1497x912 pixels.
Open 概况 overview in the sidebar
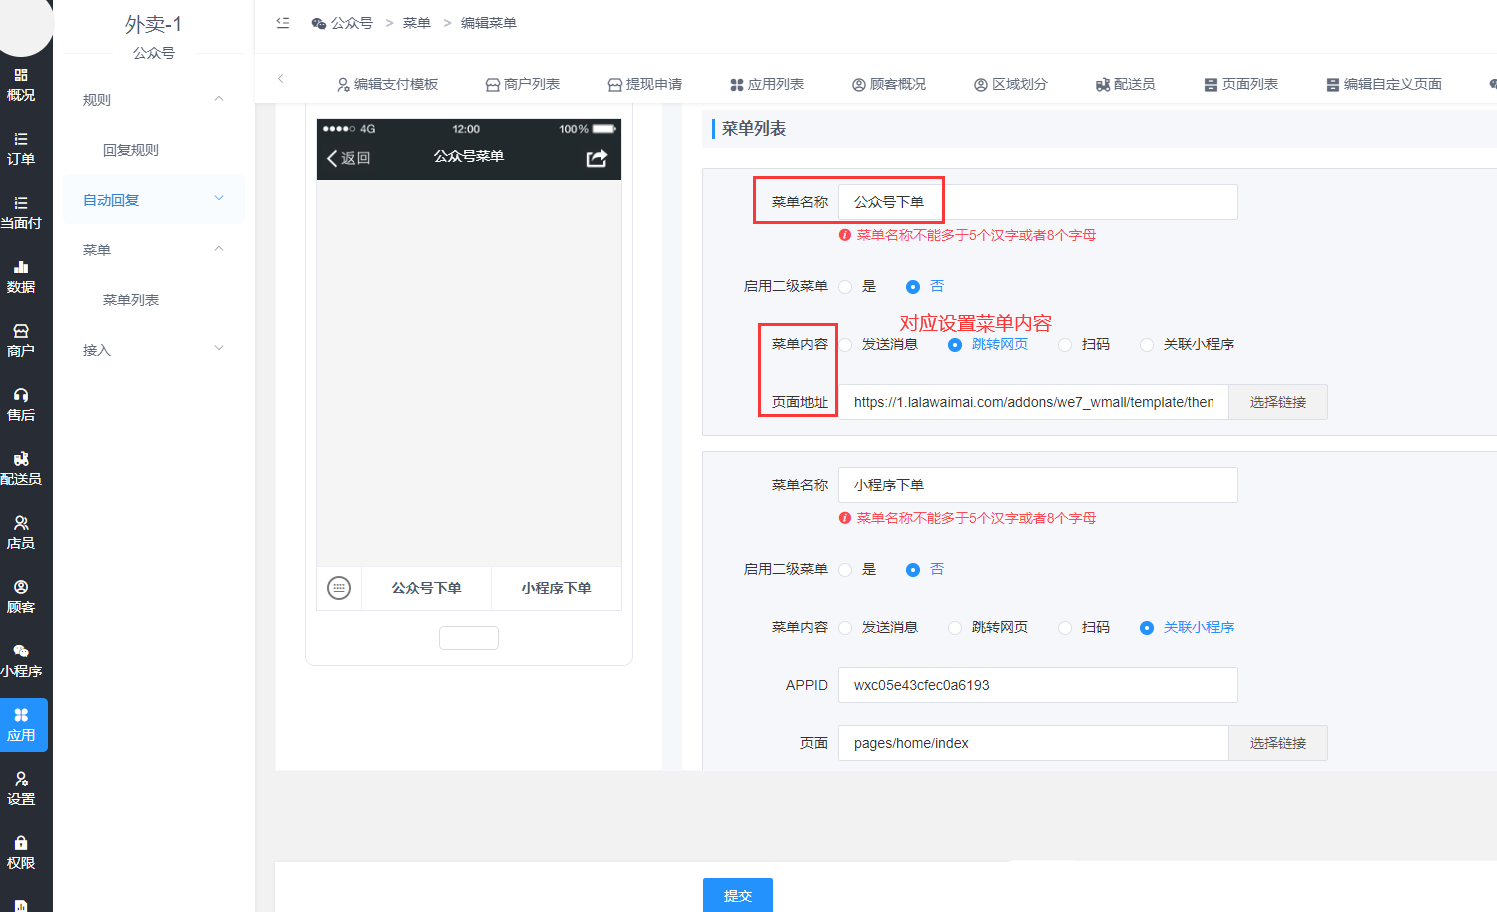(21, 85)
